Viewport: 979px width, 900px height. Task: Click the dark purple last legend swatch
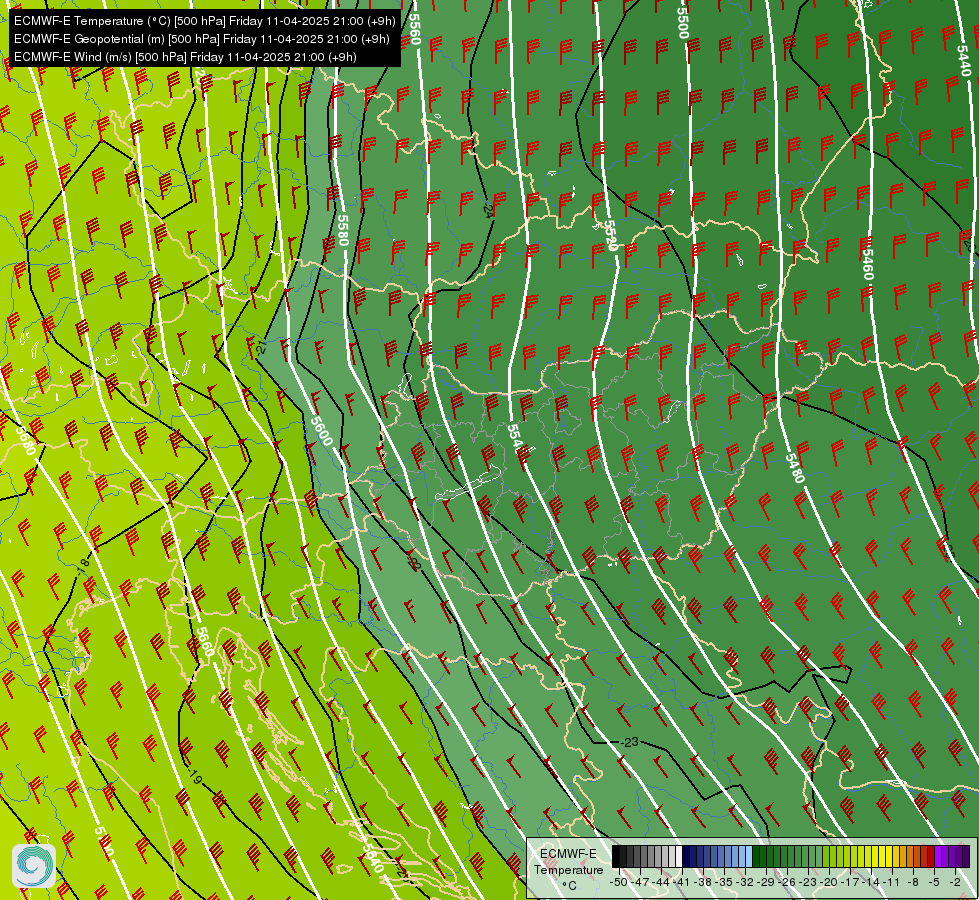pos(967,856)
